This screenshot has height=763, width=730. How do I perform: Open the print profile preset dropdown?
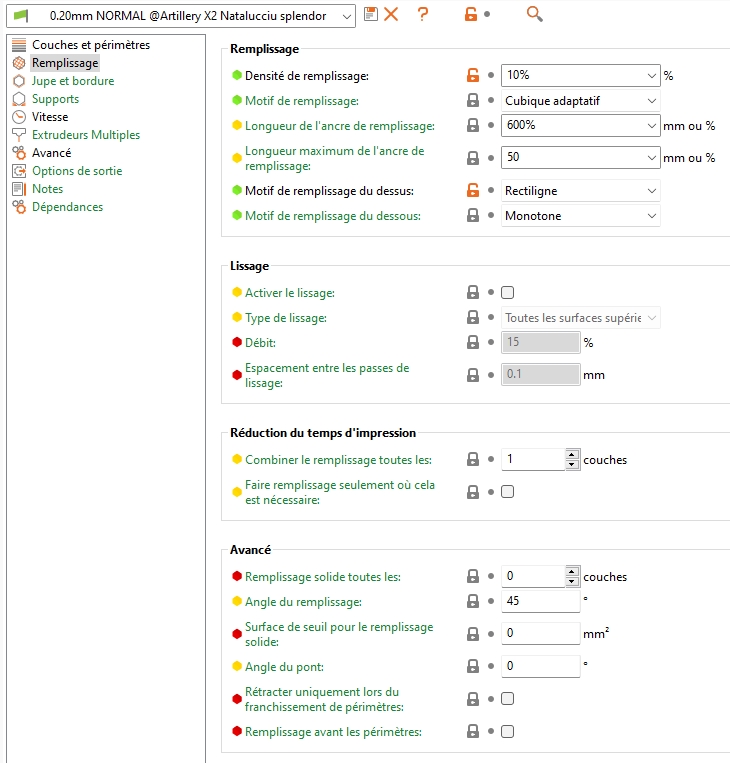tap(346, 16)
